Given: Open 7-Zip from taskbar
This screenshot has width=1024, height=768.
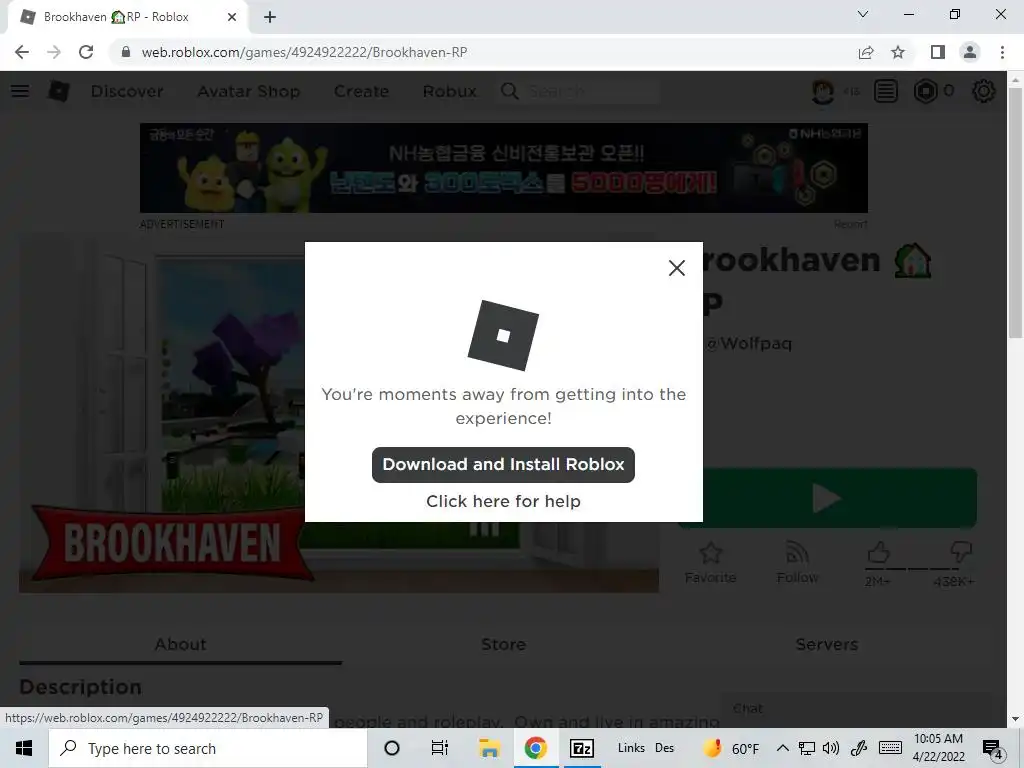Looking at the screenshot, I should pos(581,748).
